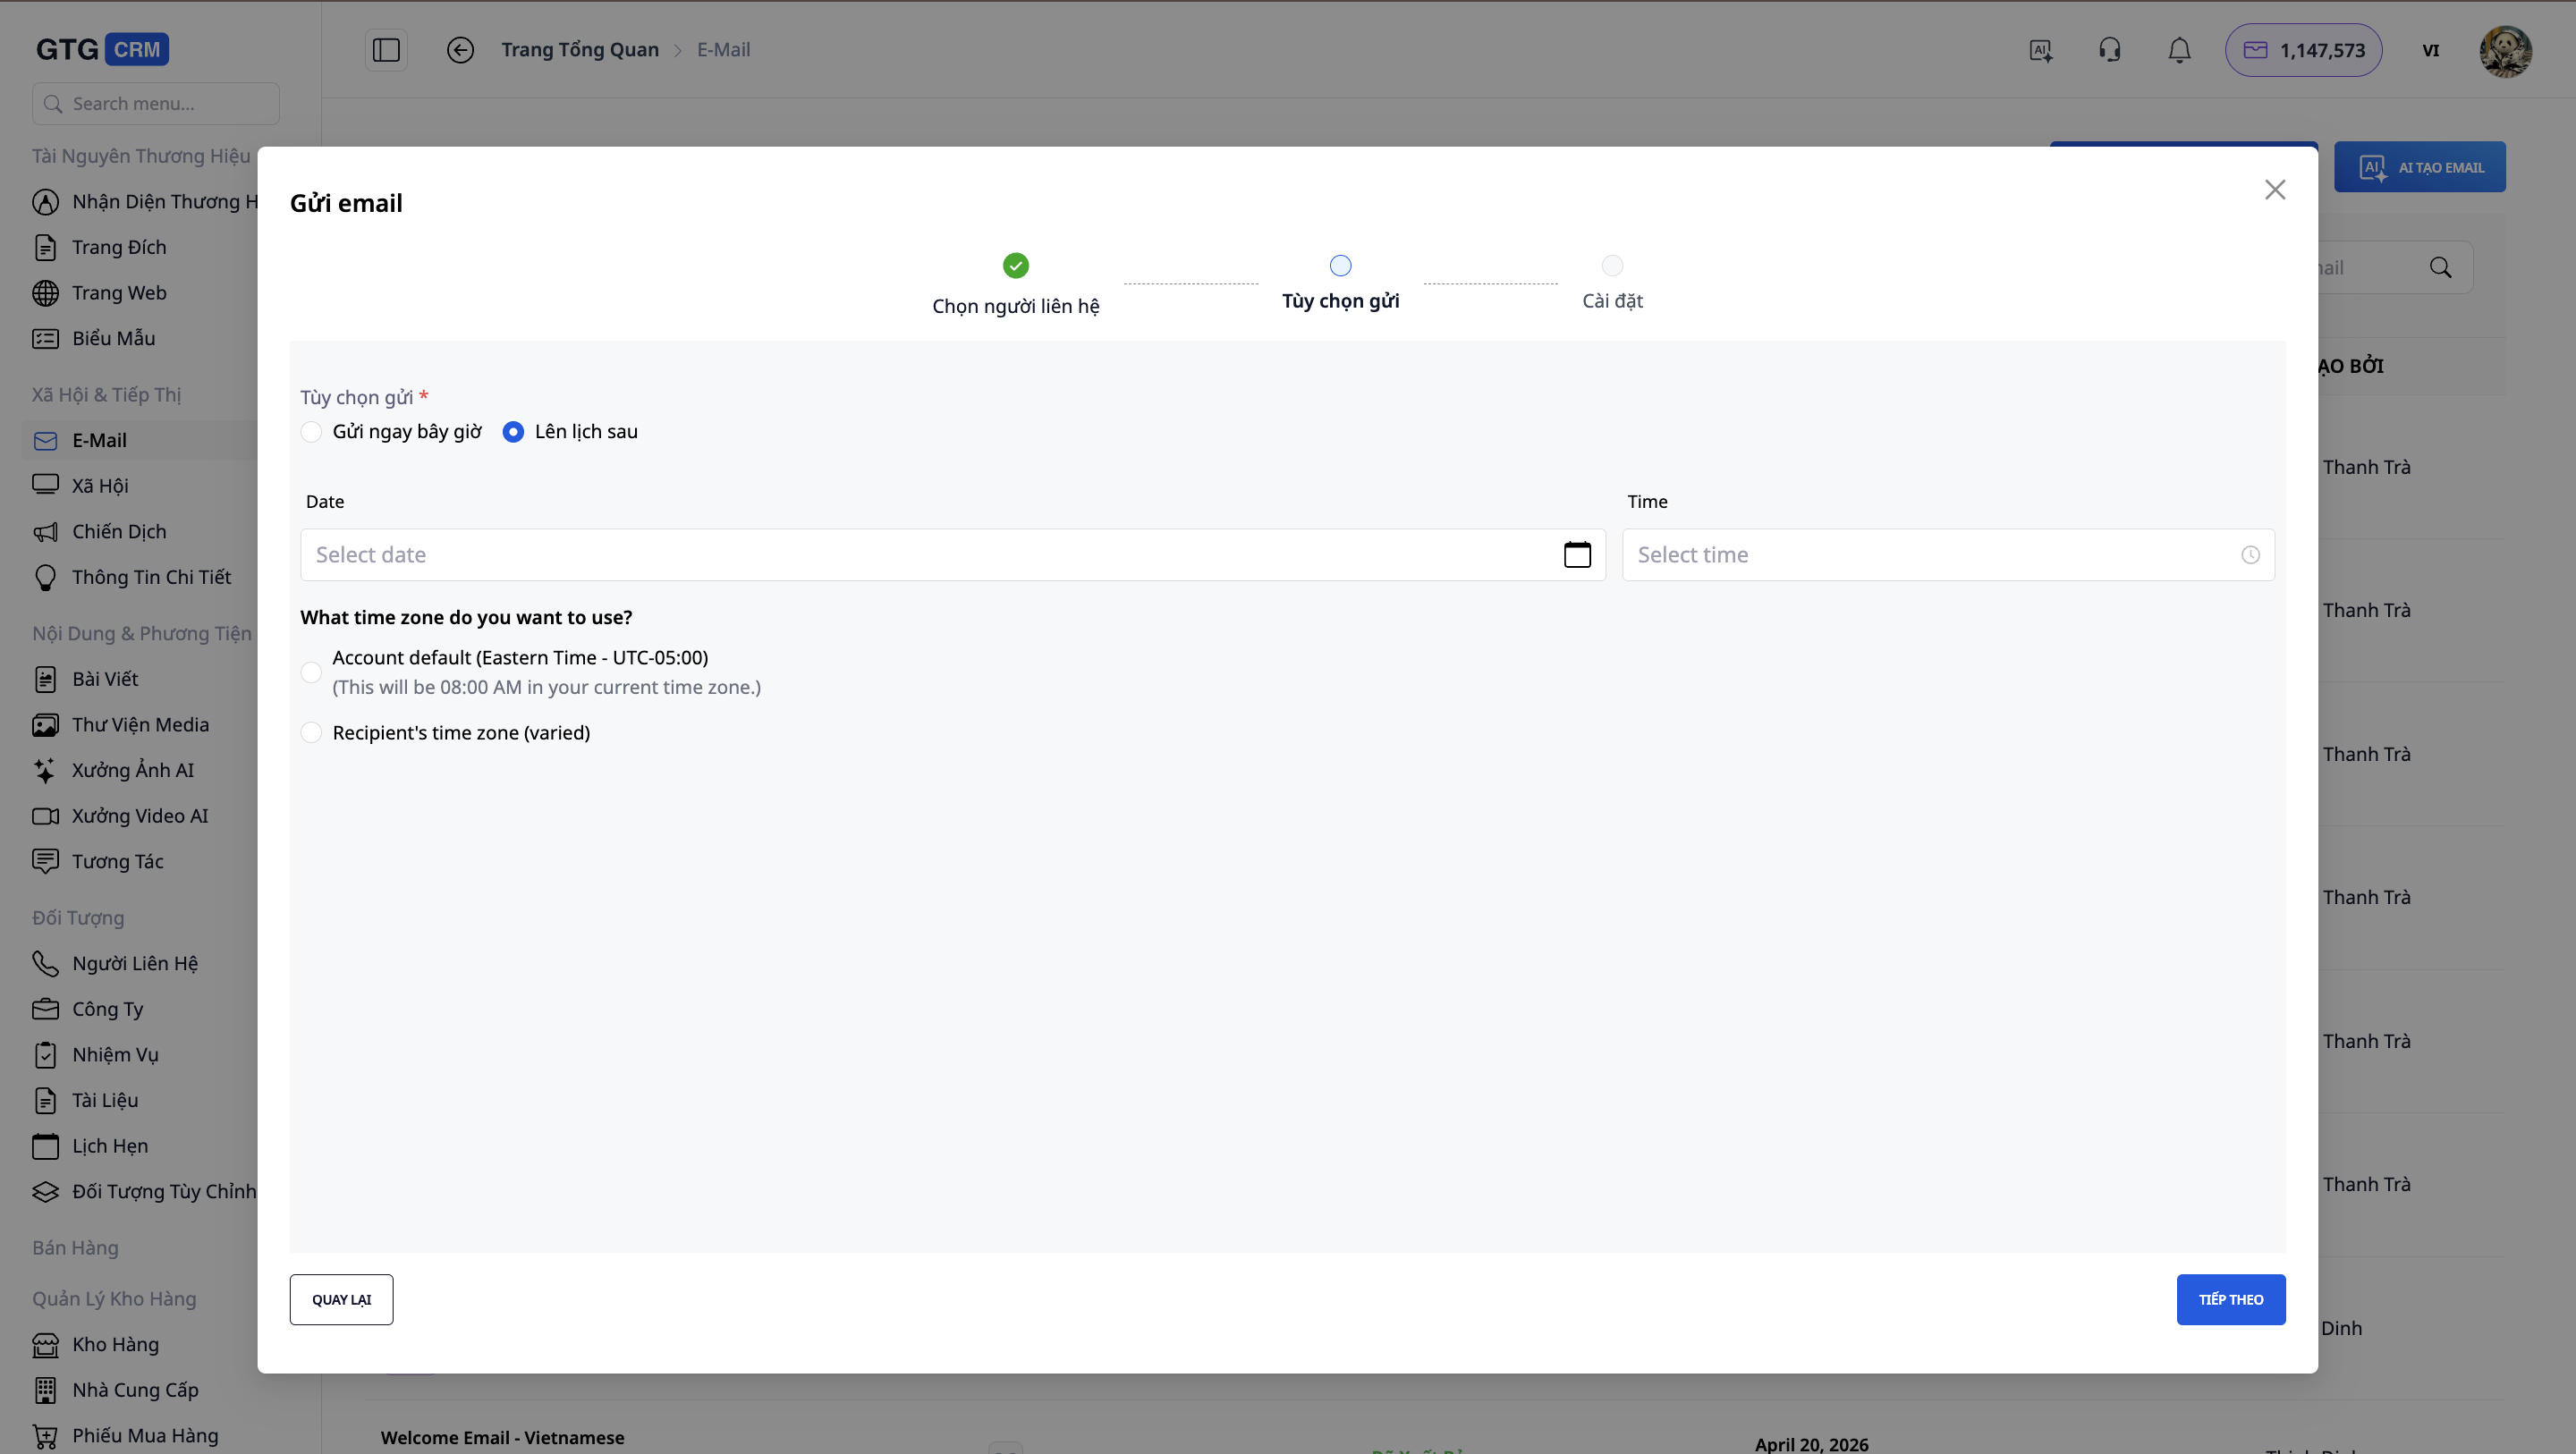Open the notifications bell
The height and width of the screenshot is (1454, 2576).
pos(2179,49)
